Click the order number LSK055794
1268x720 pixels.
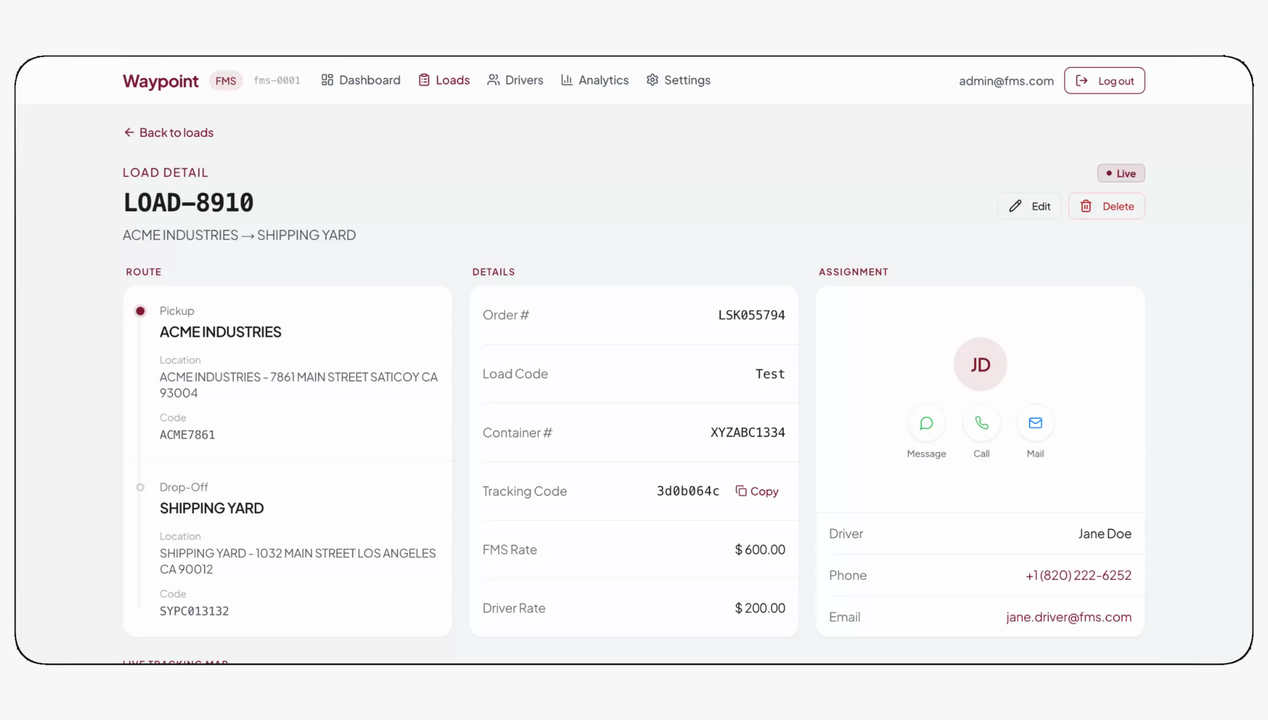coord(752,315)
